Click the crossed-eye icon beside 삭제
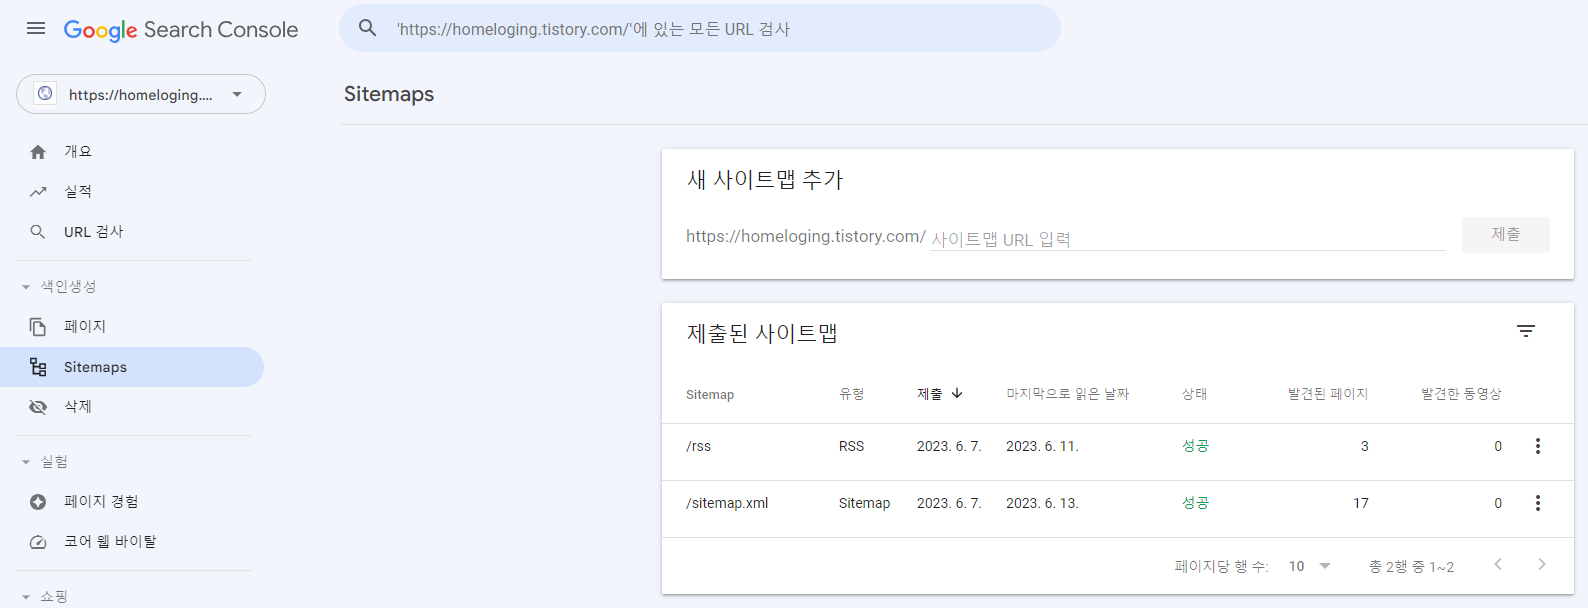This screenshot has width=1588, height=608. pyautogui.click(x=38, y=407)
